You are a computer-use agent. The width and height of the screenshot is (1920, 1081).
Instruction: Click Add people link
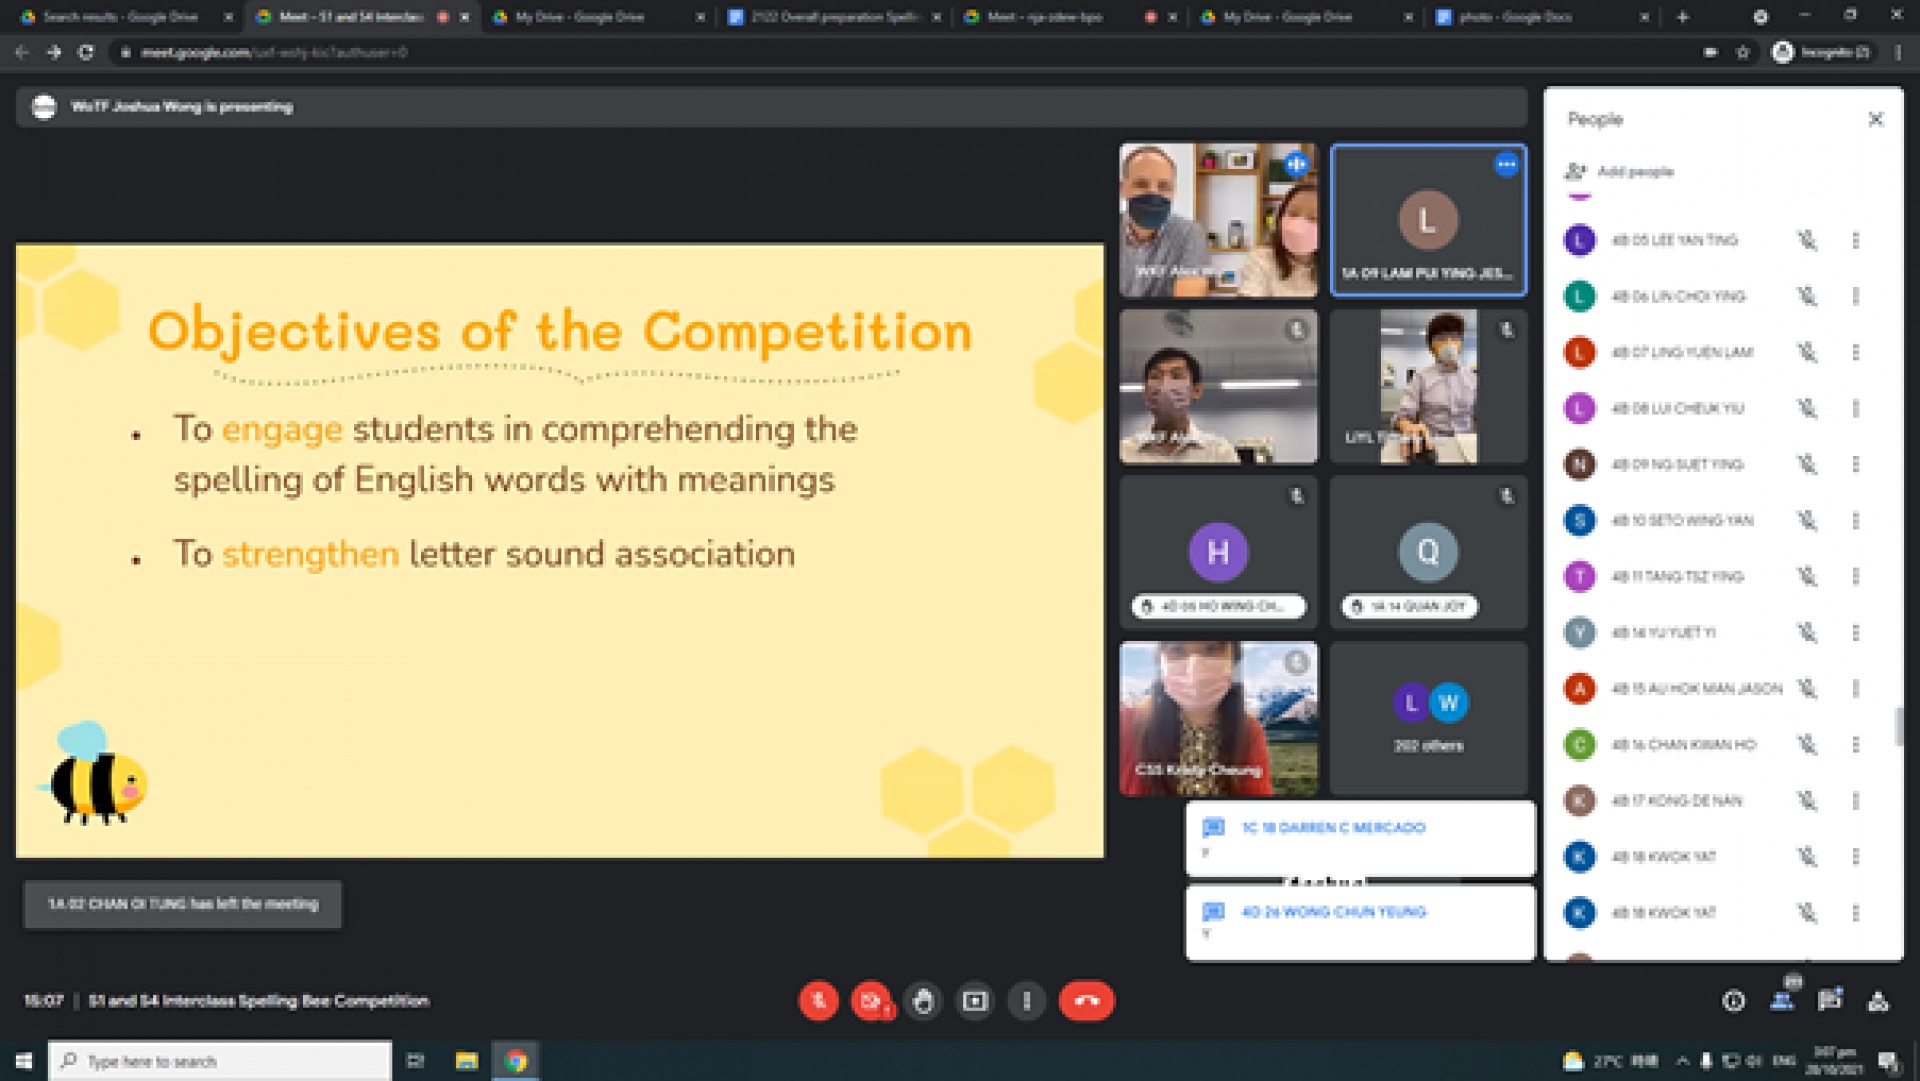[x=1634, y=172]
